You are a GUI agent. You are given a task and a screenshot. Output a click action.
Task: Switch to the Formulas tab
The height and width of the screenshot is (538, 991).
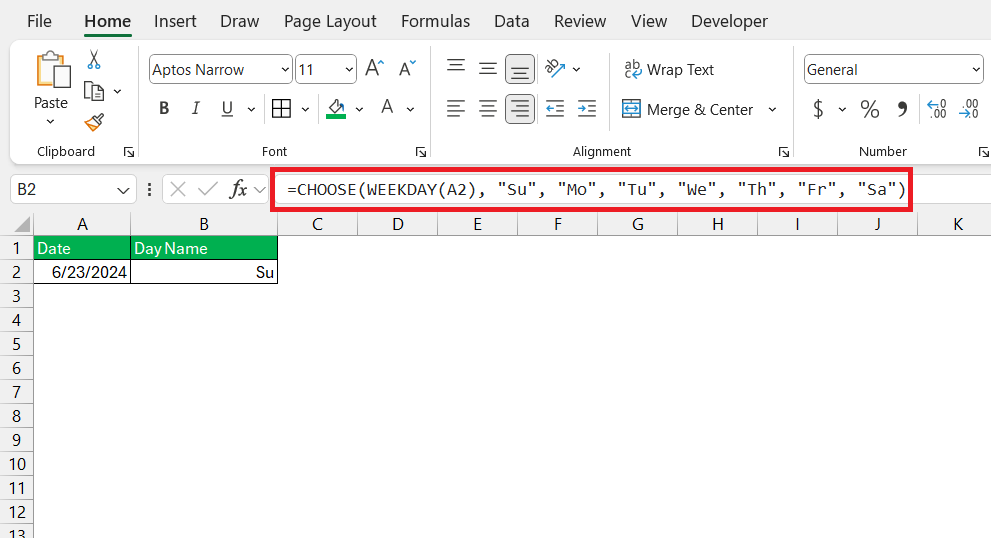[x=435, y=21]
